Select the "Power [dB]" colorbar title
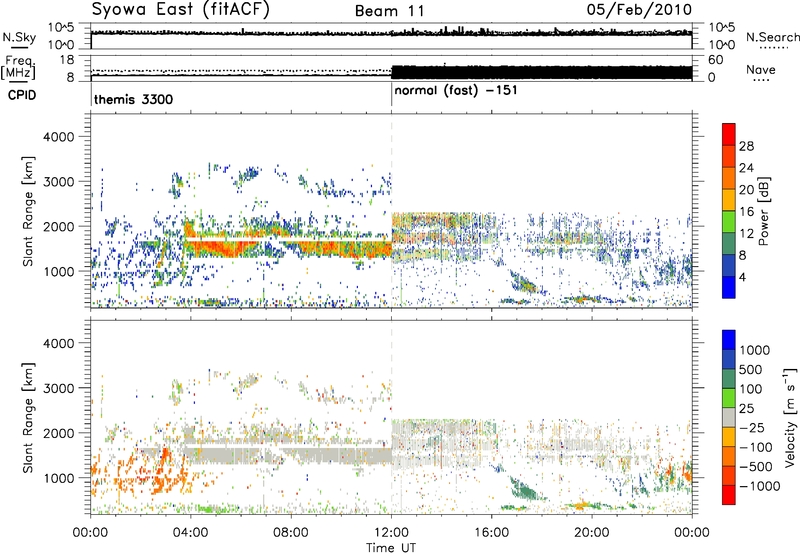Viewport: 800px width, 554px height. pyautogui.click(x=764, y=211)
